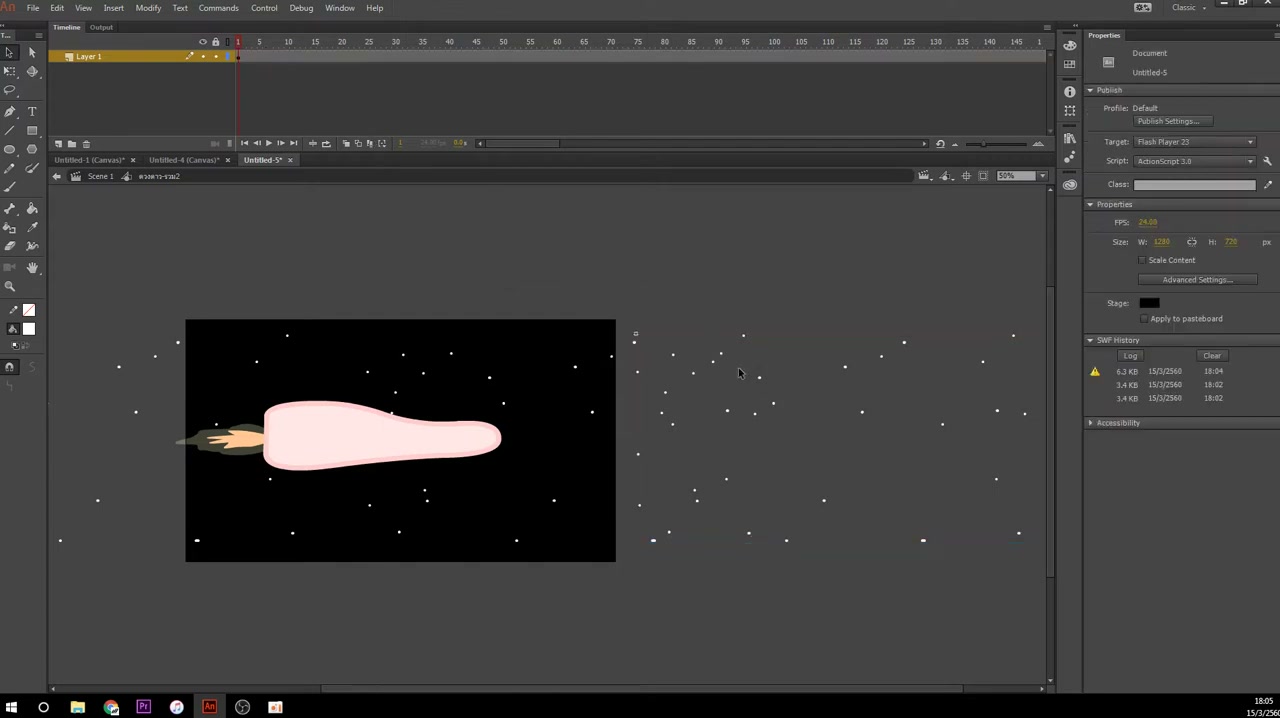Toggle the Loop playback button
This screenshot has width=1280, height=718.
tap(325, 144)
